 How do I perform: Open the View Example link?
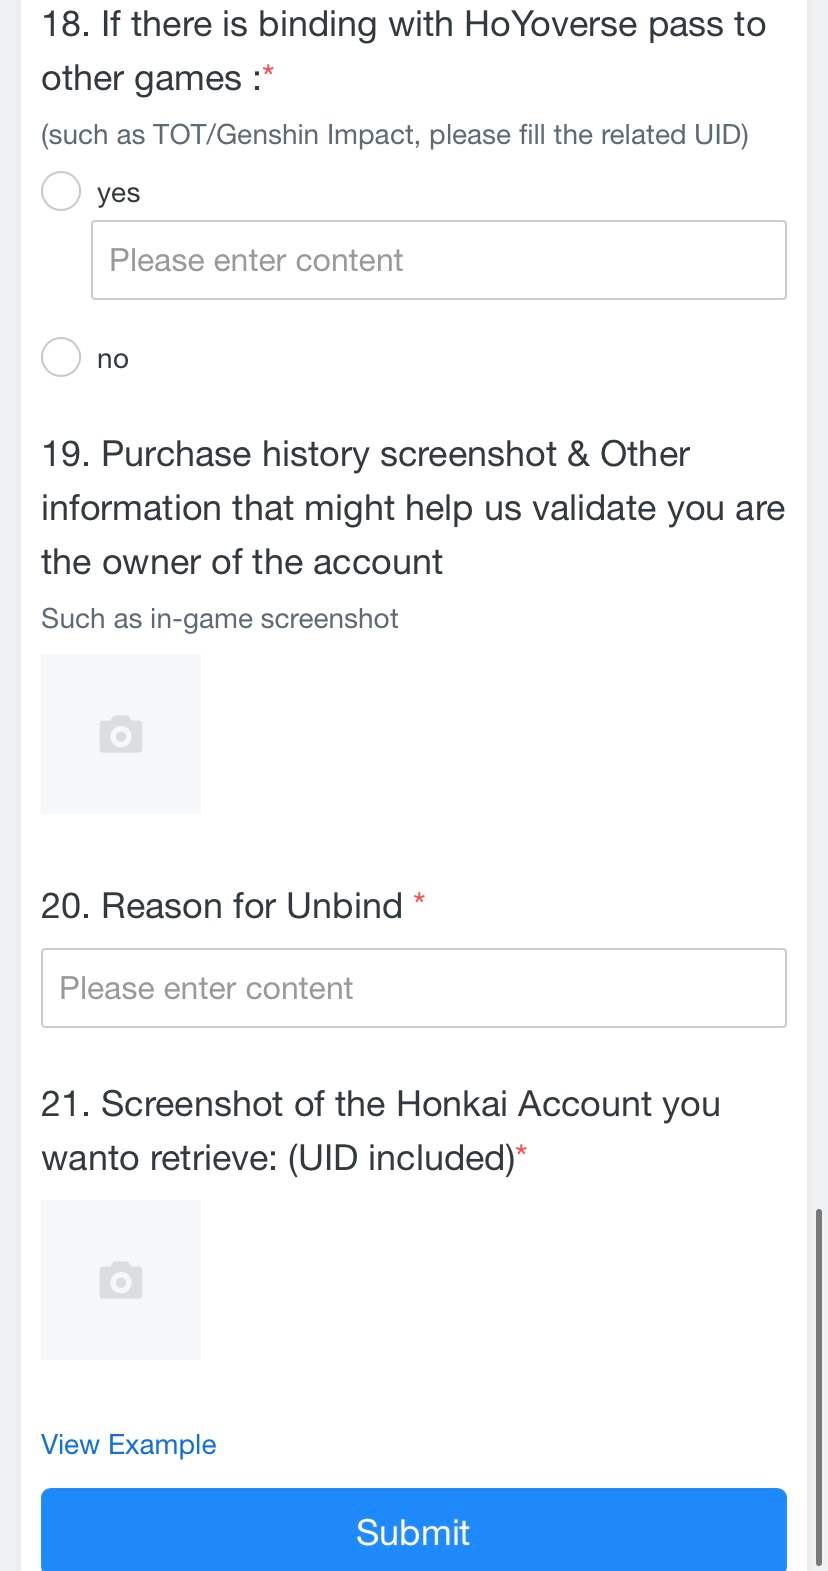(128, 1444)
